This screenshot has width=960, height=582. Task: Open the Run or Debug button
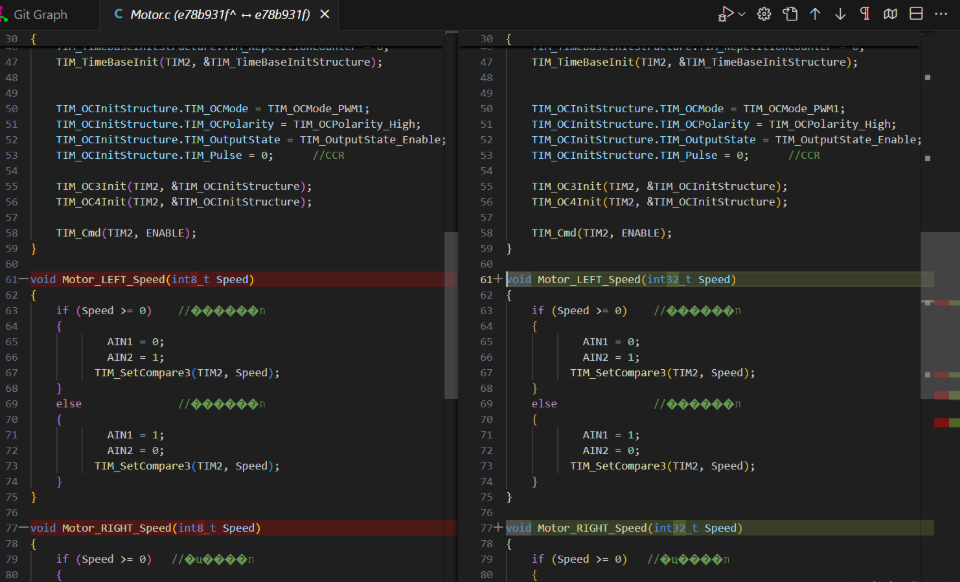(x=726, y=14)
